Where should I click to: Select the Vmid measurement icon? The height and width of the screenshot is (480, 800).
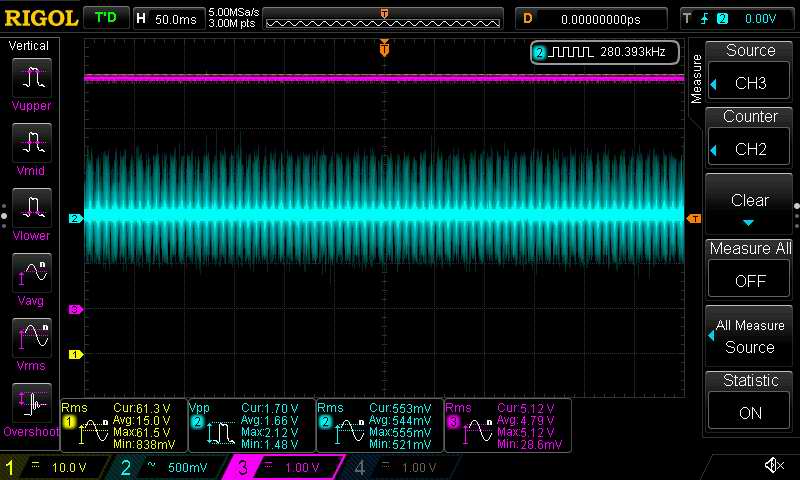pos(32,143)
